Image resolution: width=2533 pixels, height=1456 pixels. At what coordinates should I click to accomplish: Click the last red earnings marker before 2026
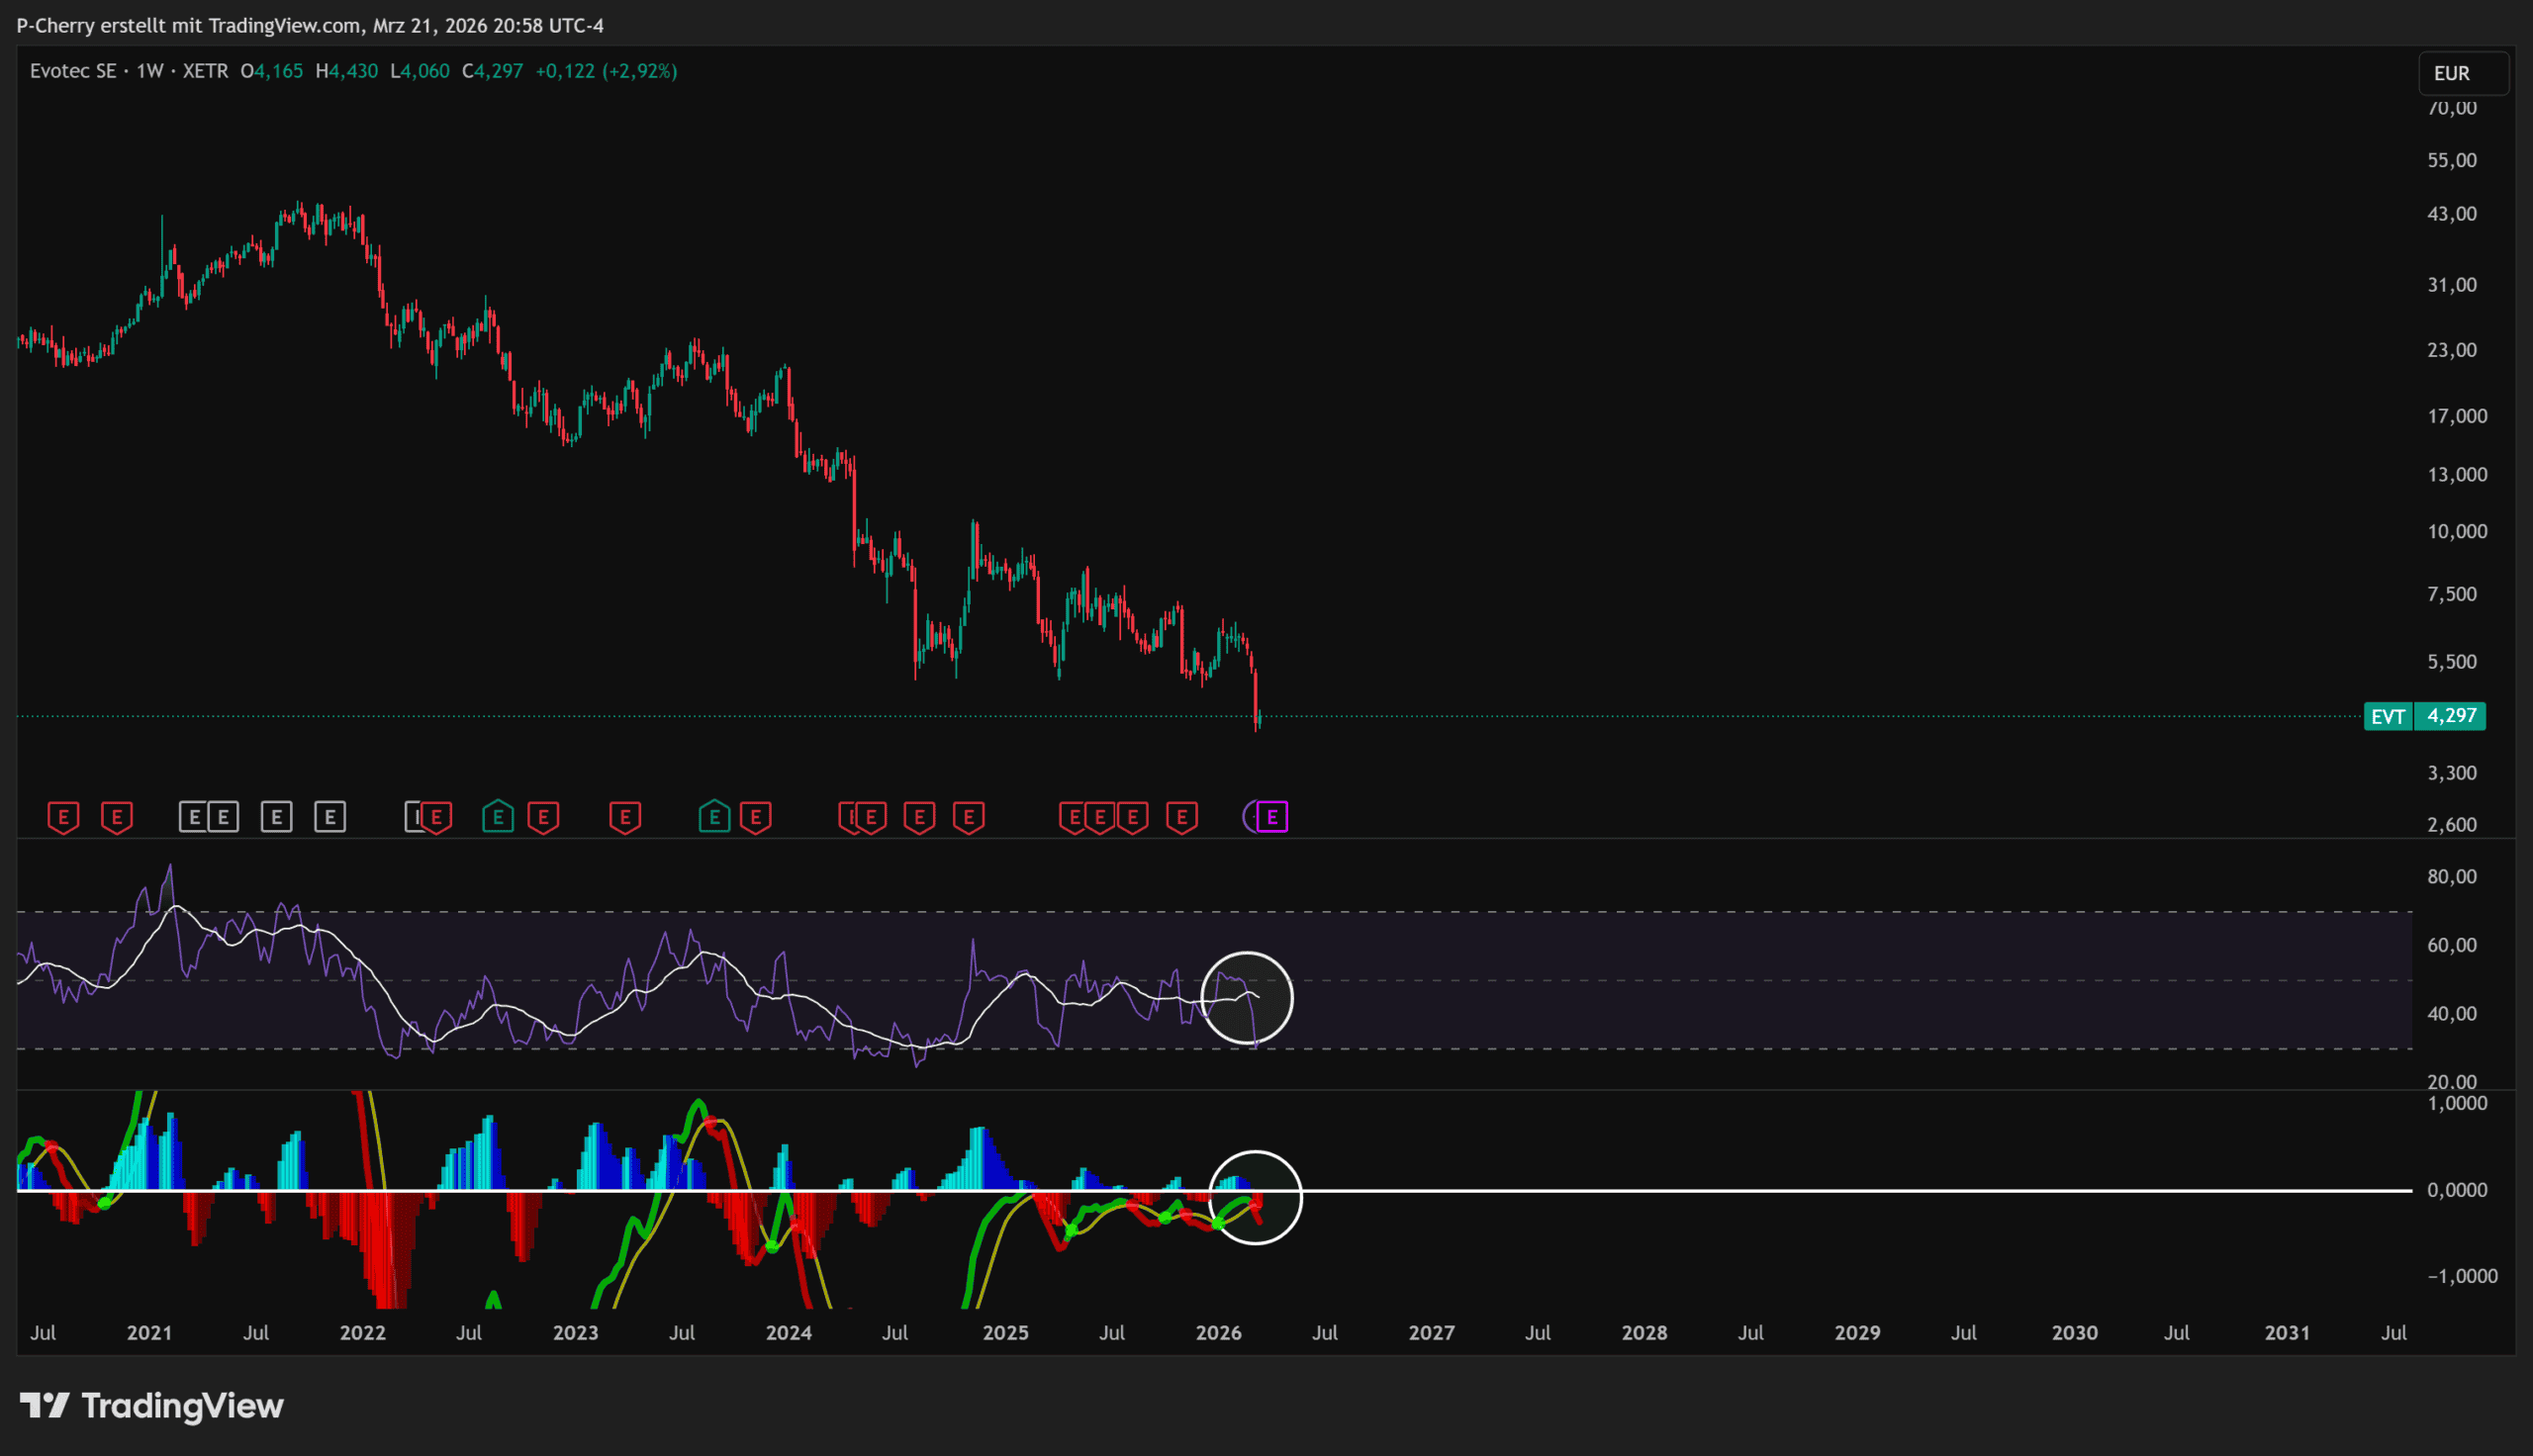(1182, 817)
